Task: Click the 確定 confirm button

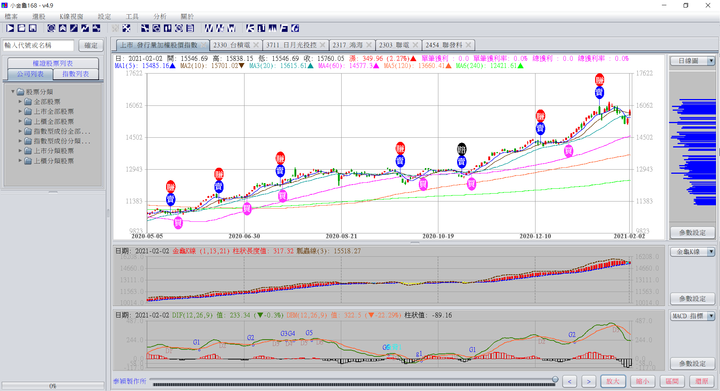Action: click(91, 45)
